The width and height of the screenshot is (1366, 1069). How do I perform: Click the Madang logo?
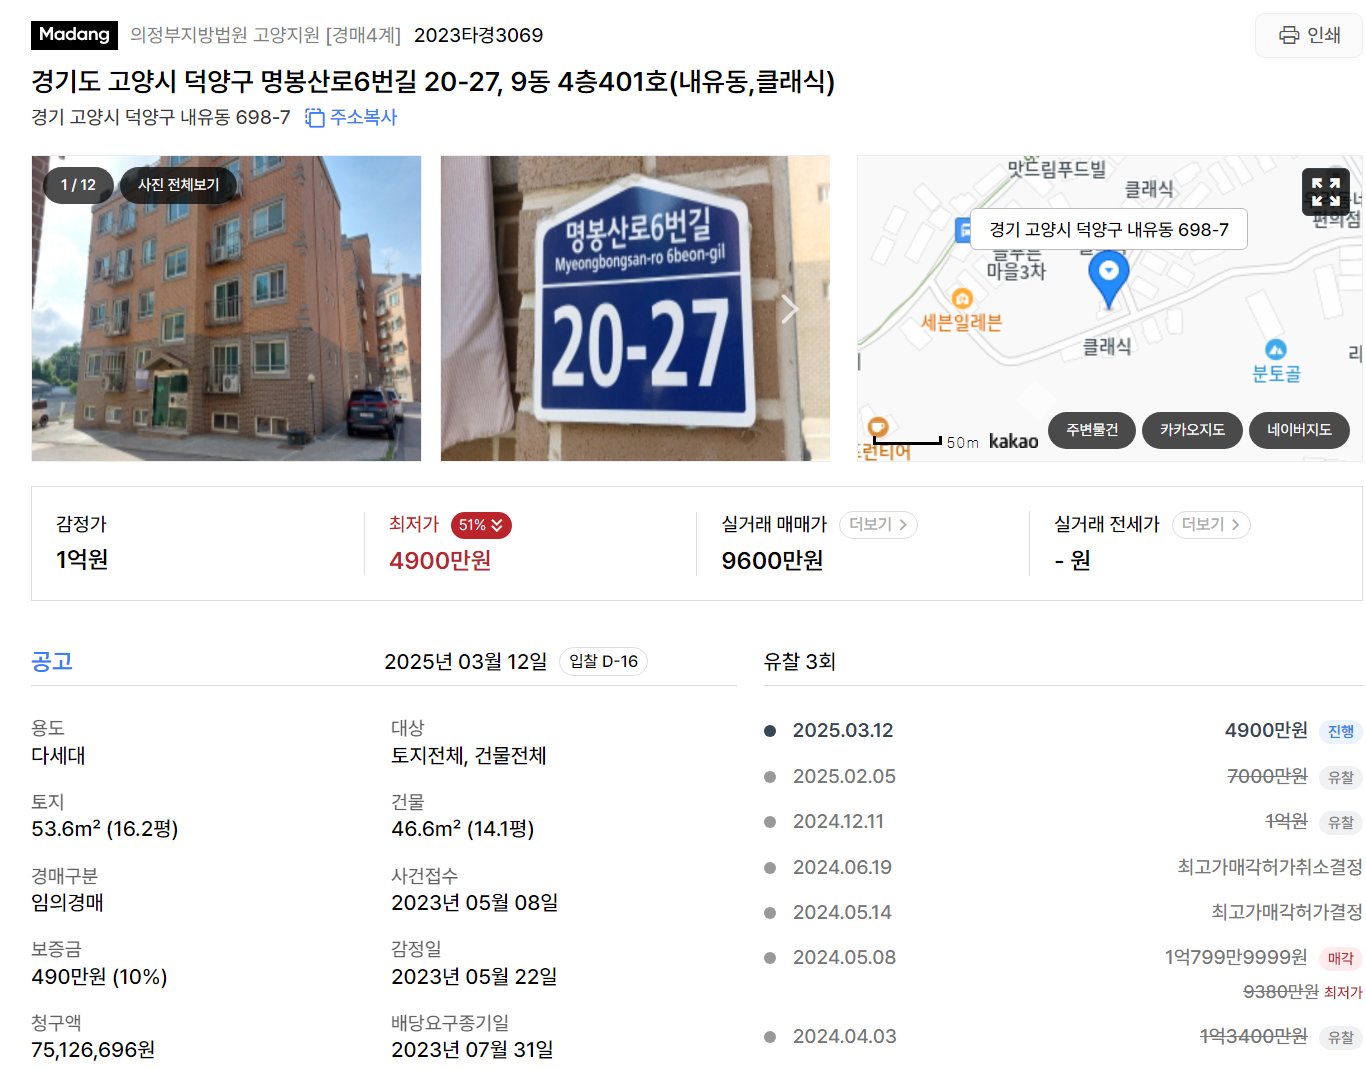click(74, 35)
